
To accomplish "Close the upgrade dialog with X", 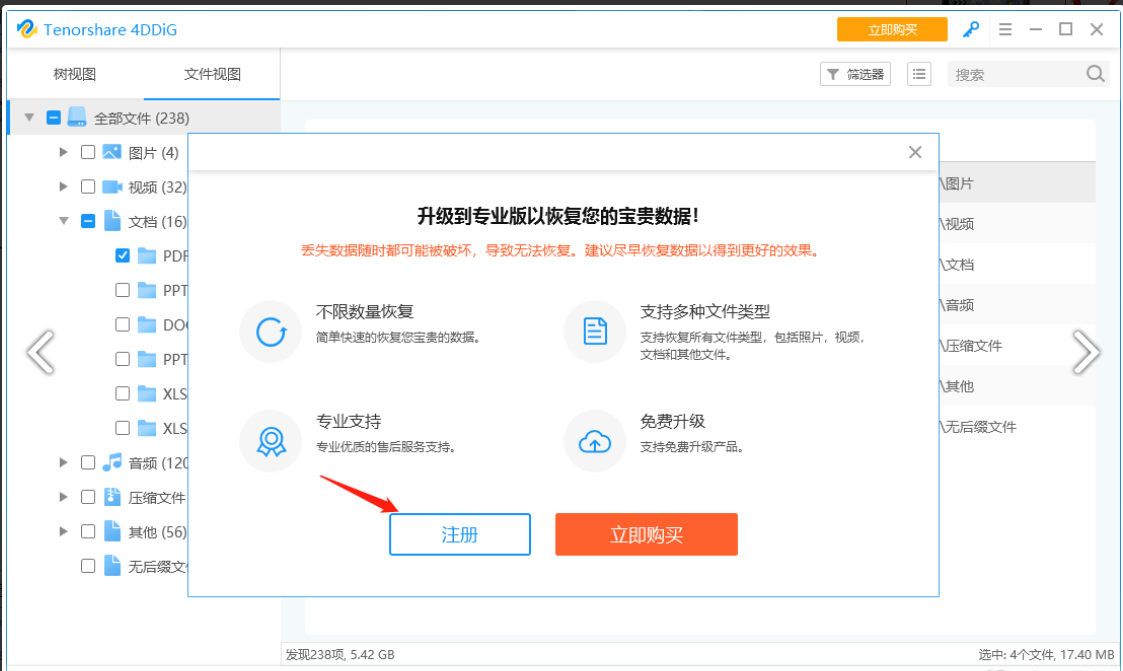I will coord(915,152).
